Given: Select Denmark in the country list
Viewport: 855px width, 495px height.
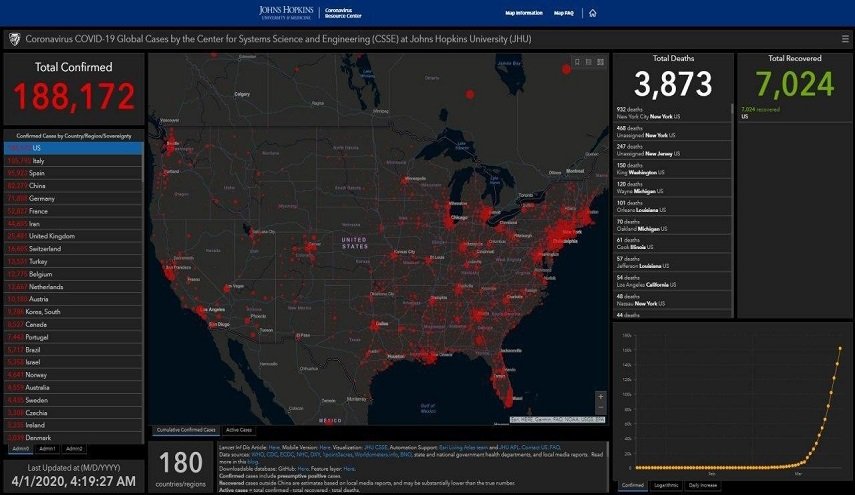Looking at the screenshot, I should (x=74, y=438).
